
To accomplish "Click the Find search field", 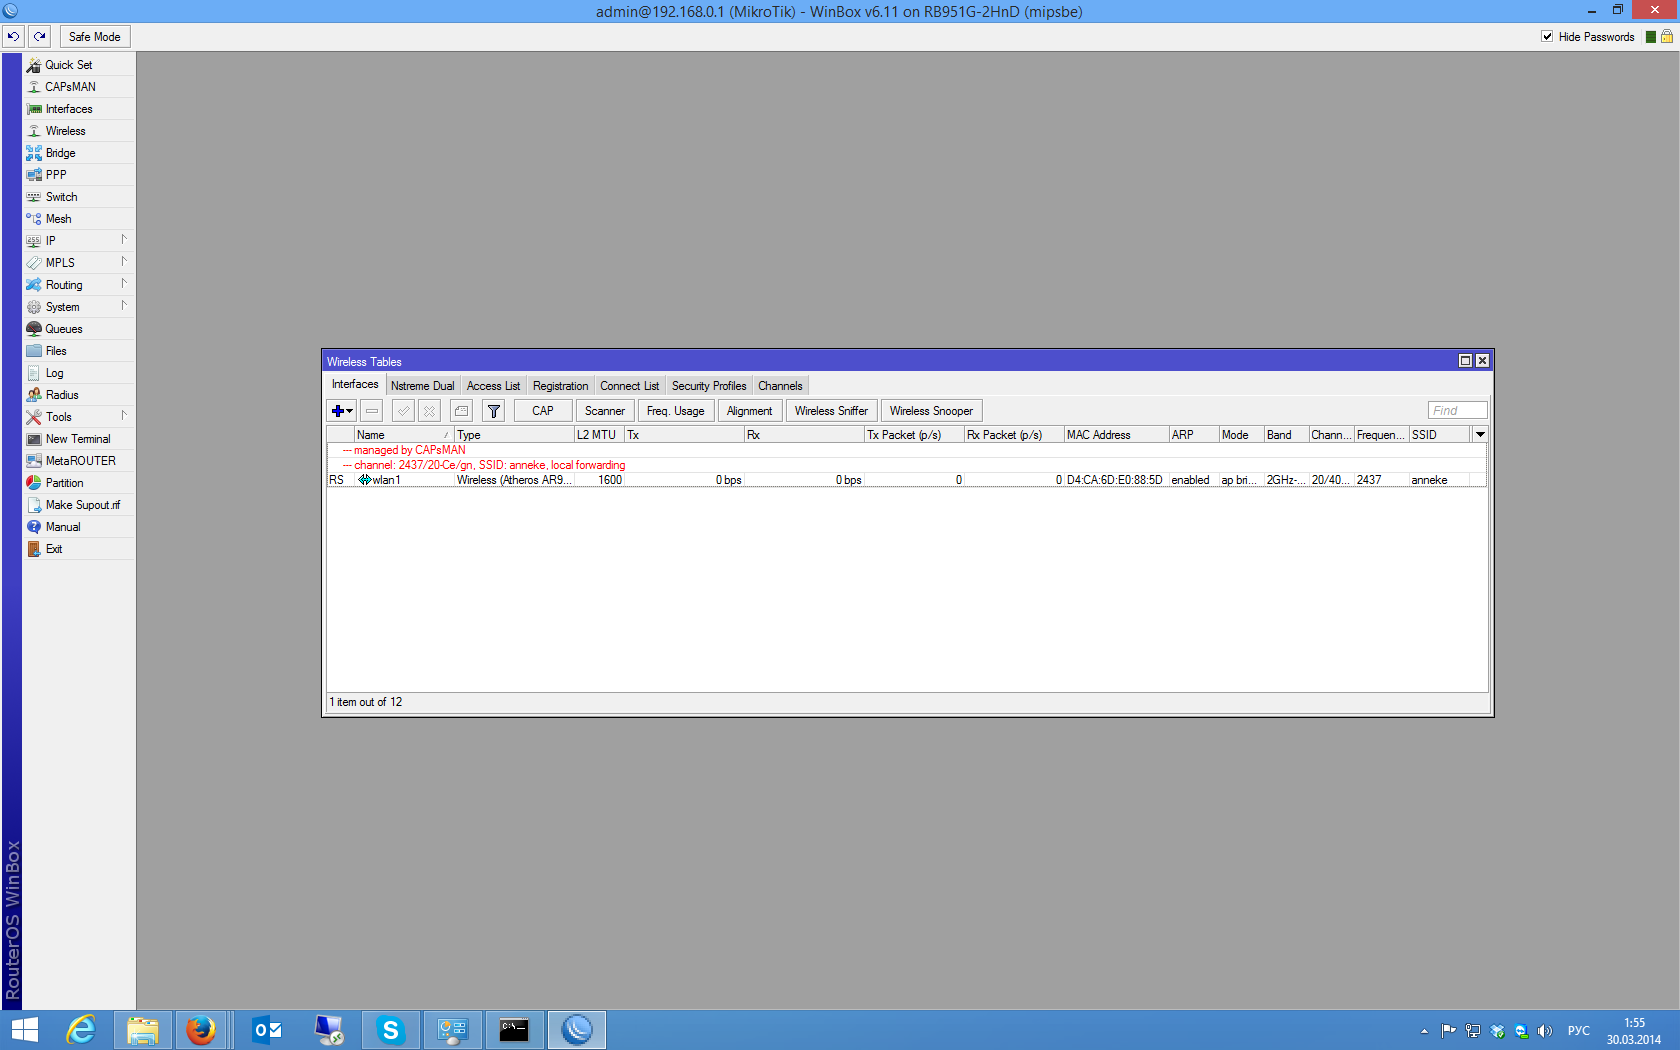I will click(1456, 411).
